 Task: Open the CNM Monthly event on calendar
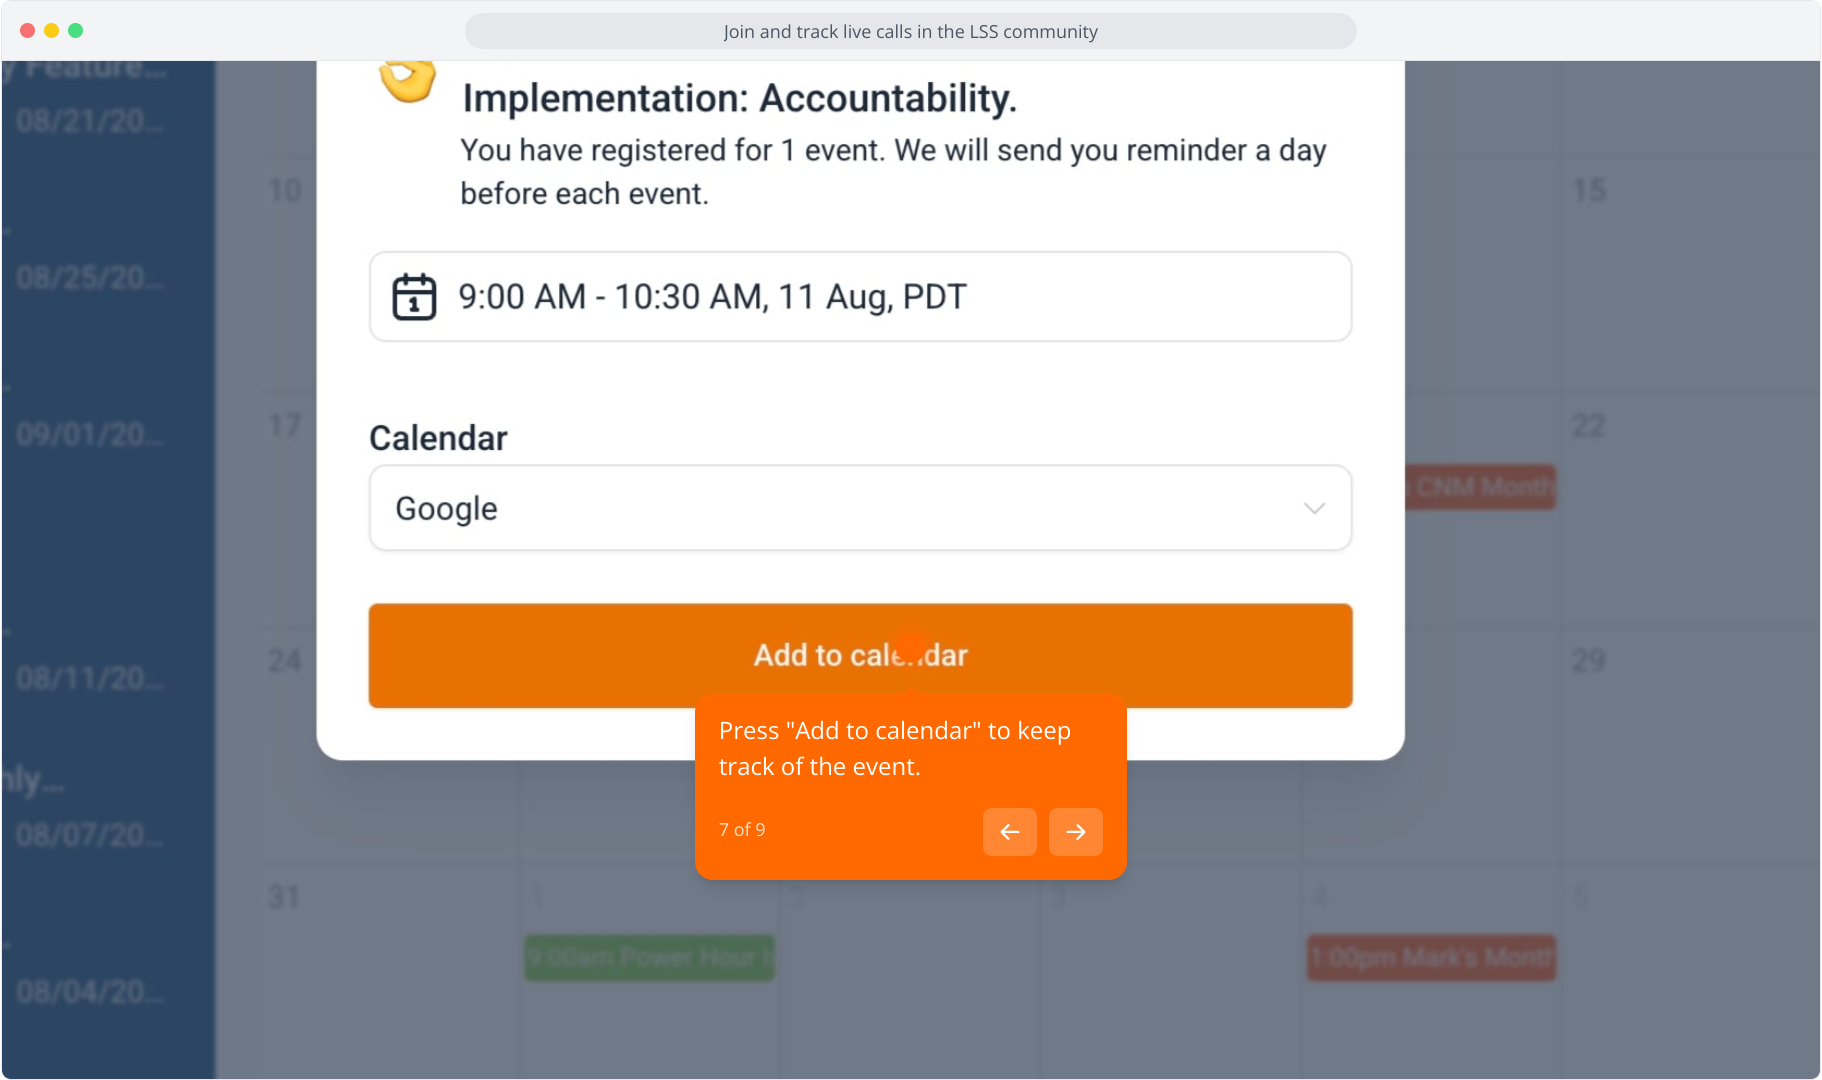pyautogui.click(x=1481, y=487)
